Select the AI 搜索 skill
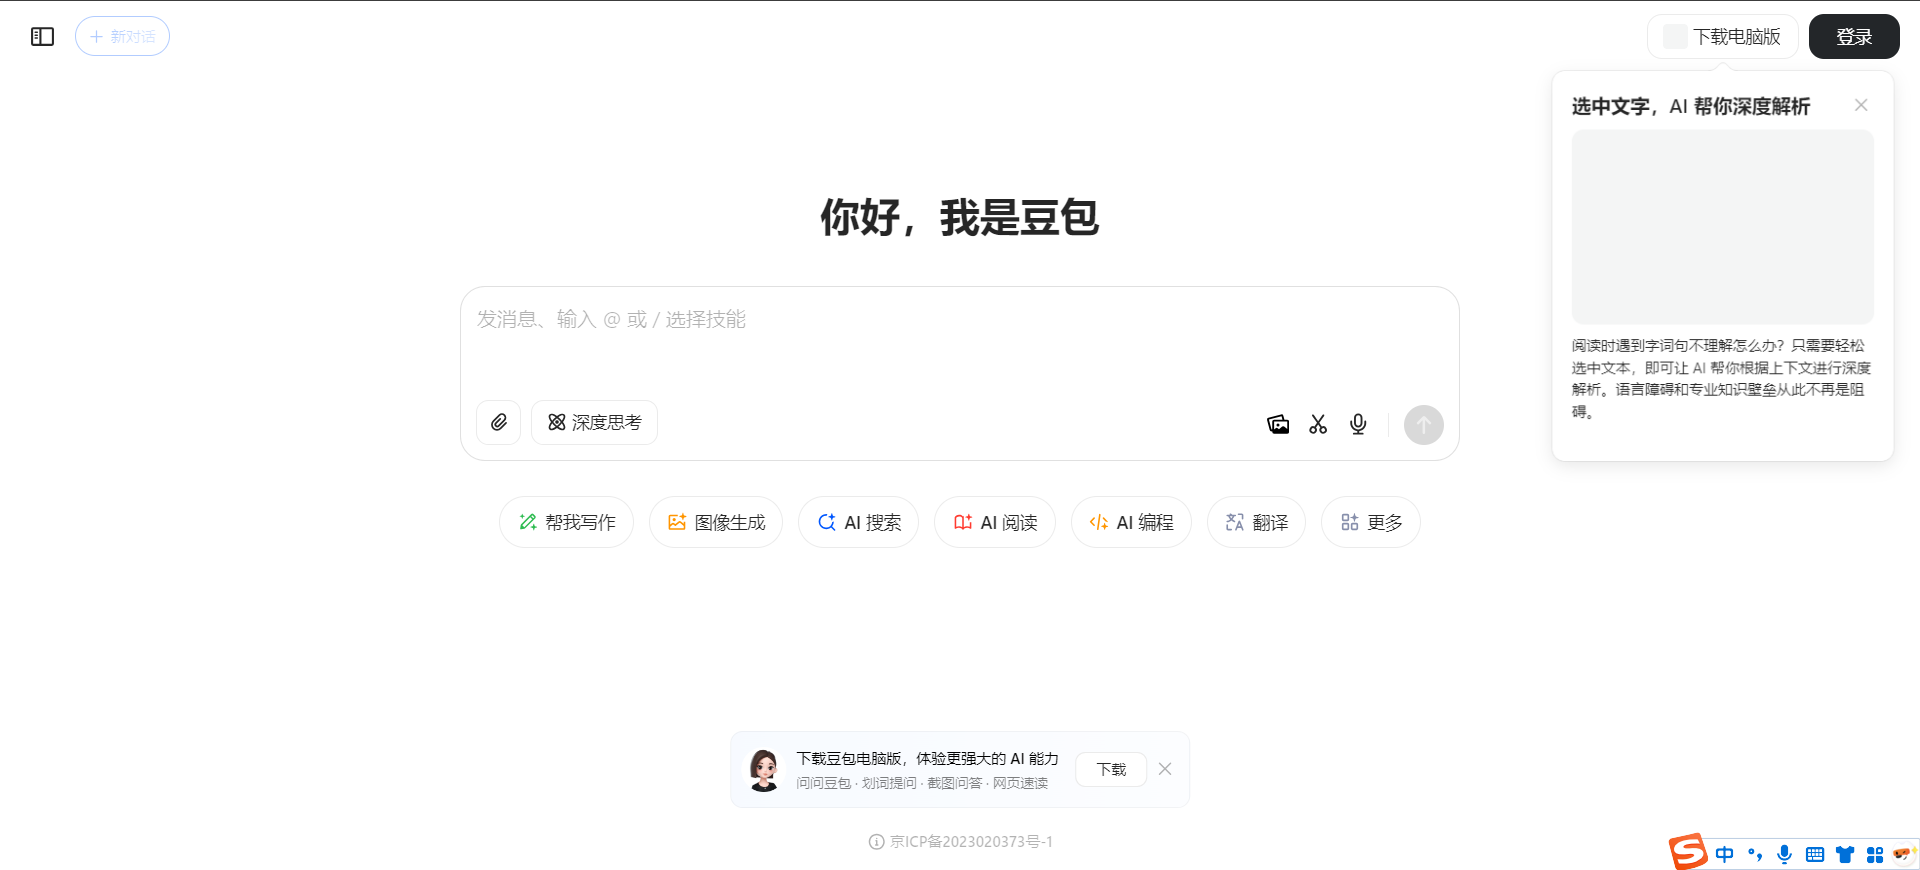The height and width of the screenshot is (870, 1920). [859, 522]
